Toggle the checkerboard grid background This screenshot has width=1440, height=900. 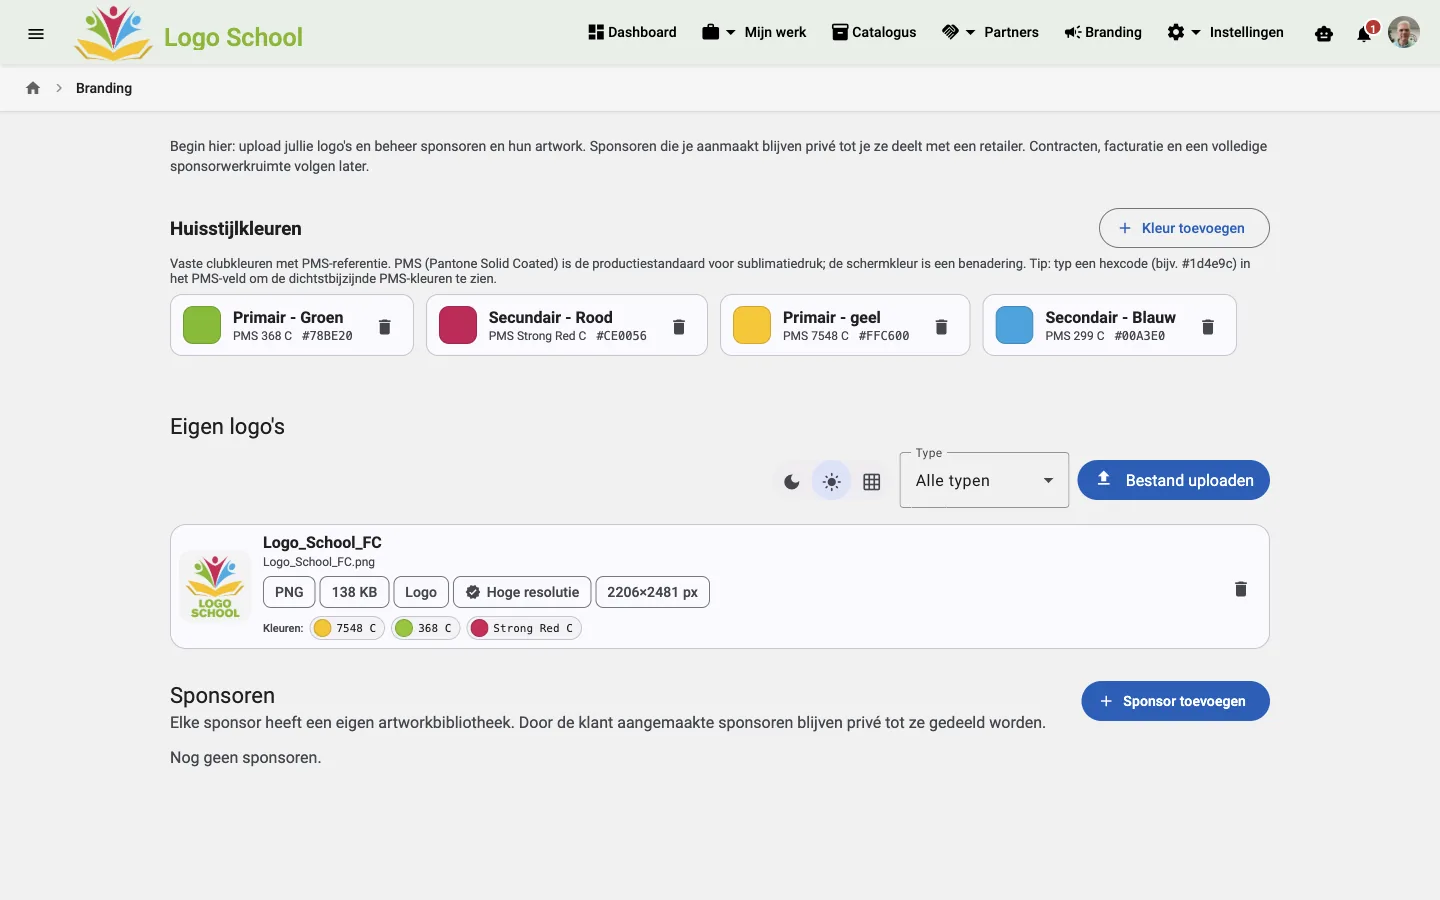click(872, 482)
